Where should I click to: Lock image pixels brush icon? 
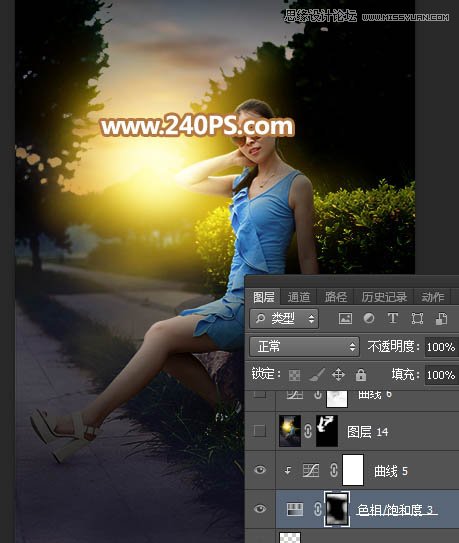317,375
